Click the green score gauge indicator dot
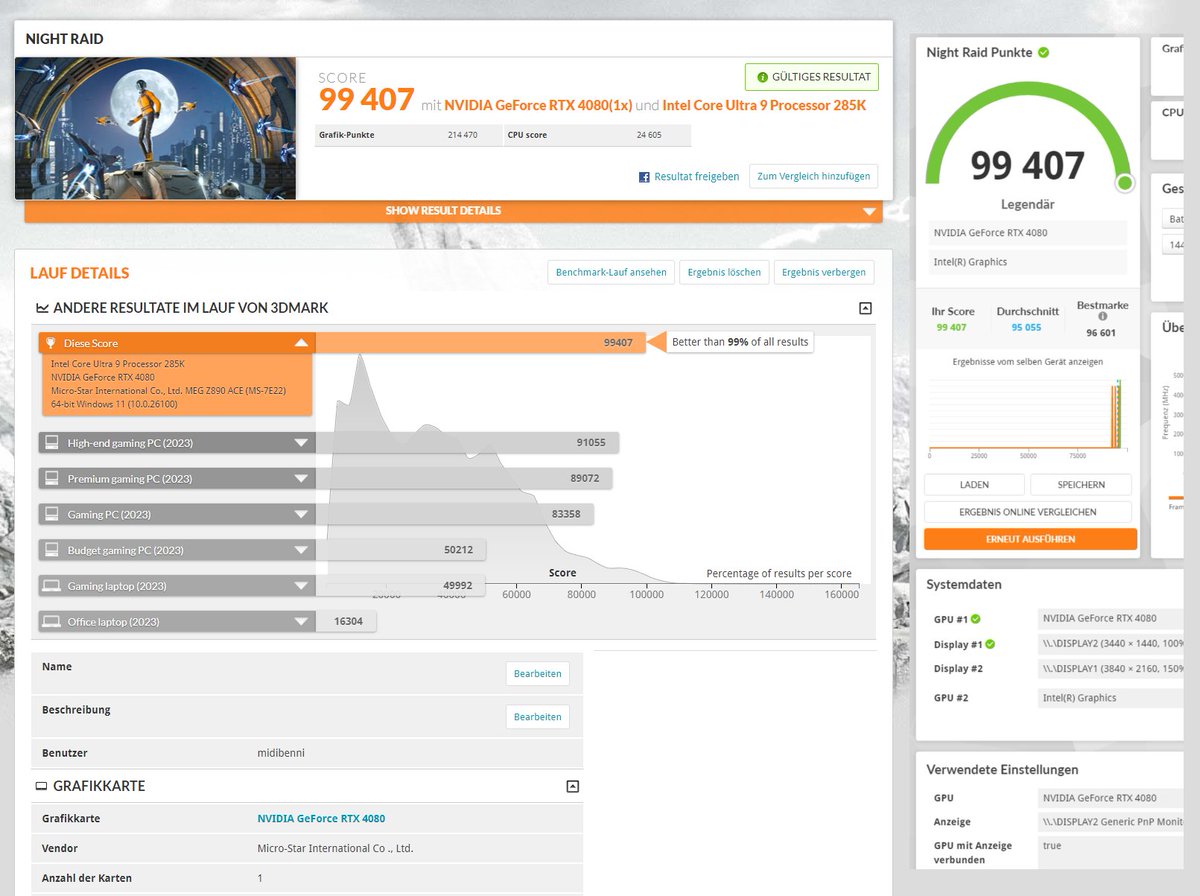Viewport: 1200px width, 896px height. point(1125,183)
